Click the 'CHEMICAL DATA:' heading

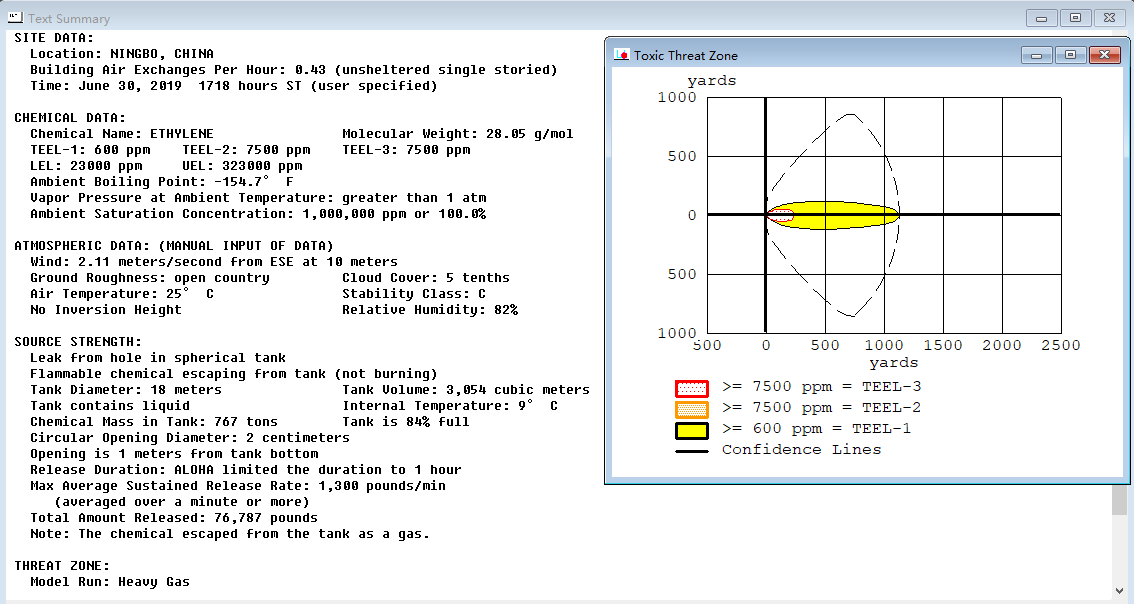[70, 117]
